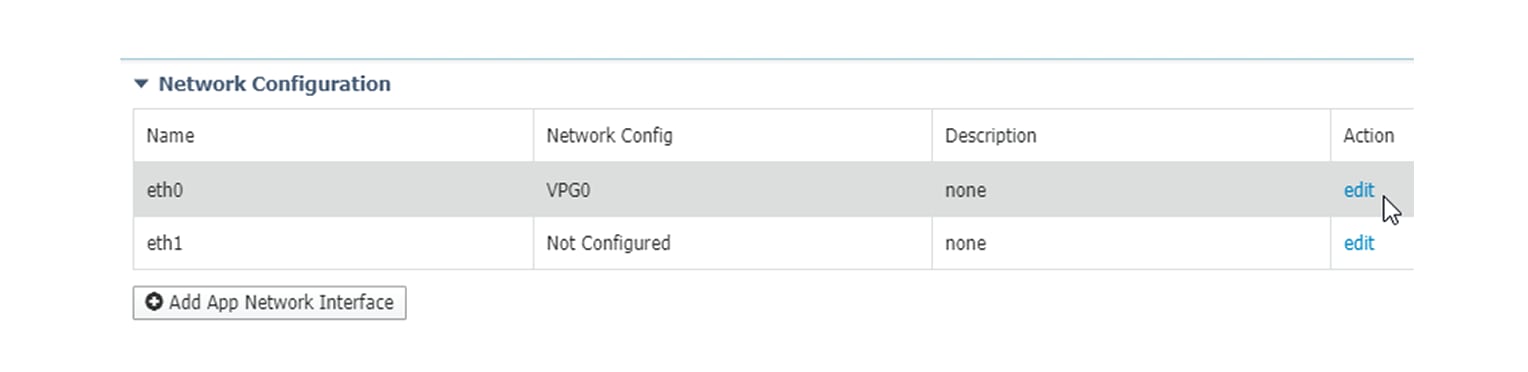Screen dimensions: 1528x372
Task: Click the Add App Network Interface button
Action: click(269, 302)
